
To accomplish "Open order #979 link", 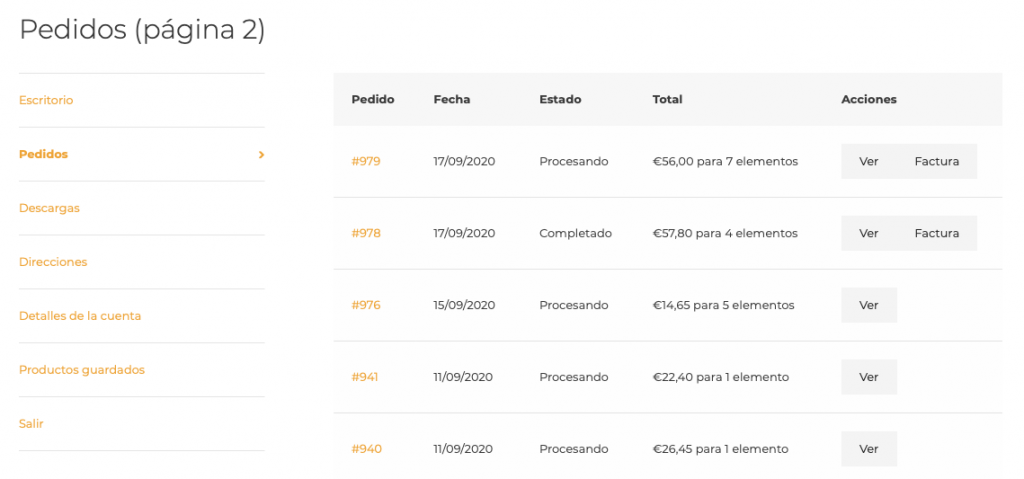I will [366, 161].
